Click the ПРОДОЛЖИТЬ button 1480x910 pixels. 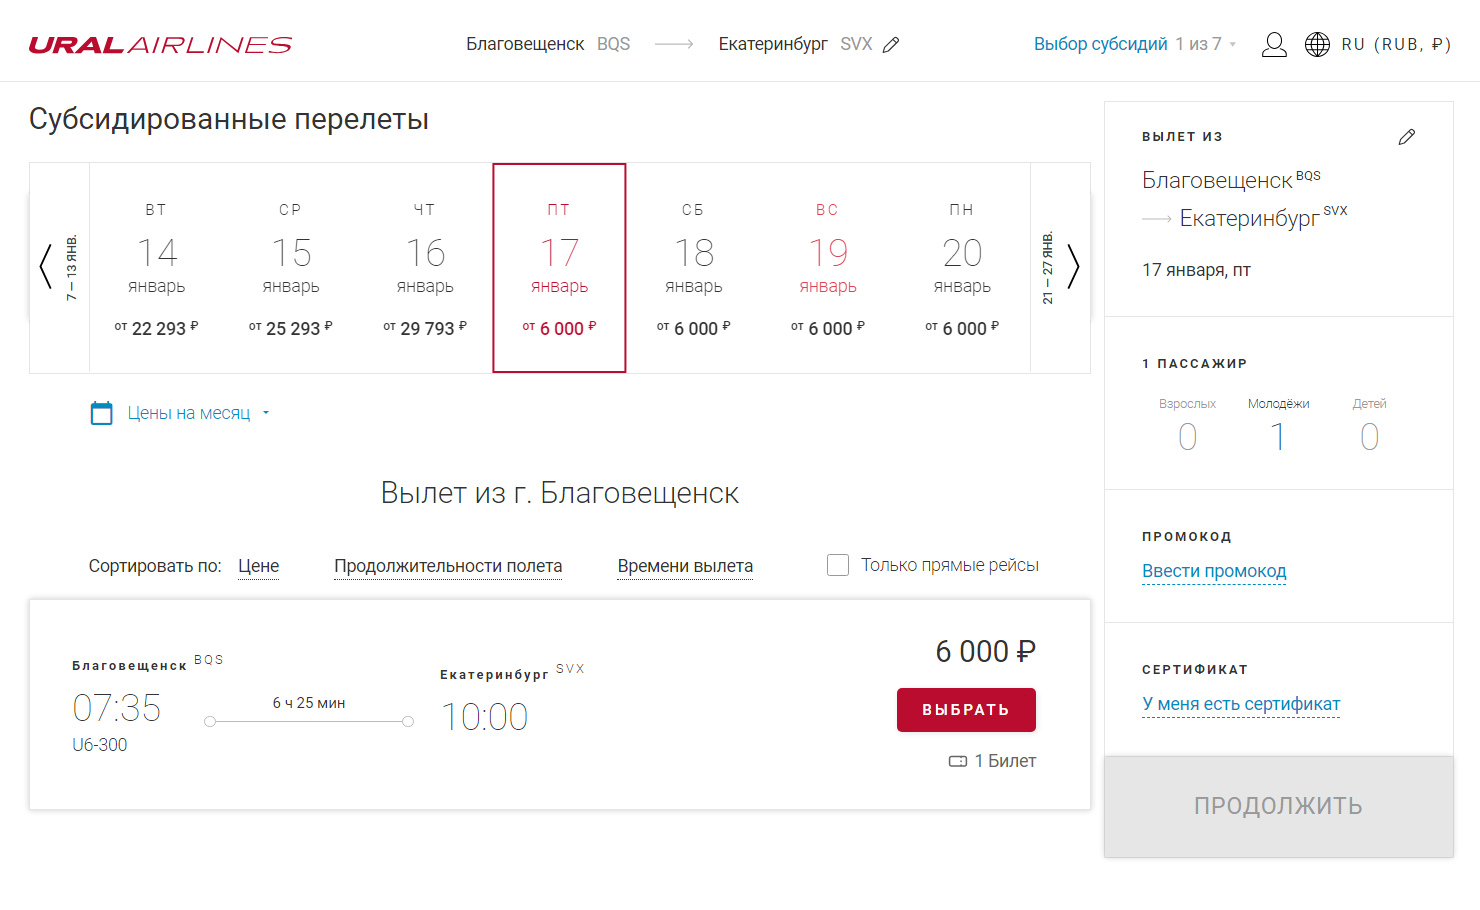click(x=1278, y=806)
